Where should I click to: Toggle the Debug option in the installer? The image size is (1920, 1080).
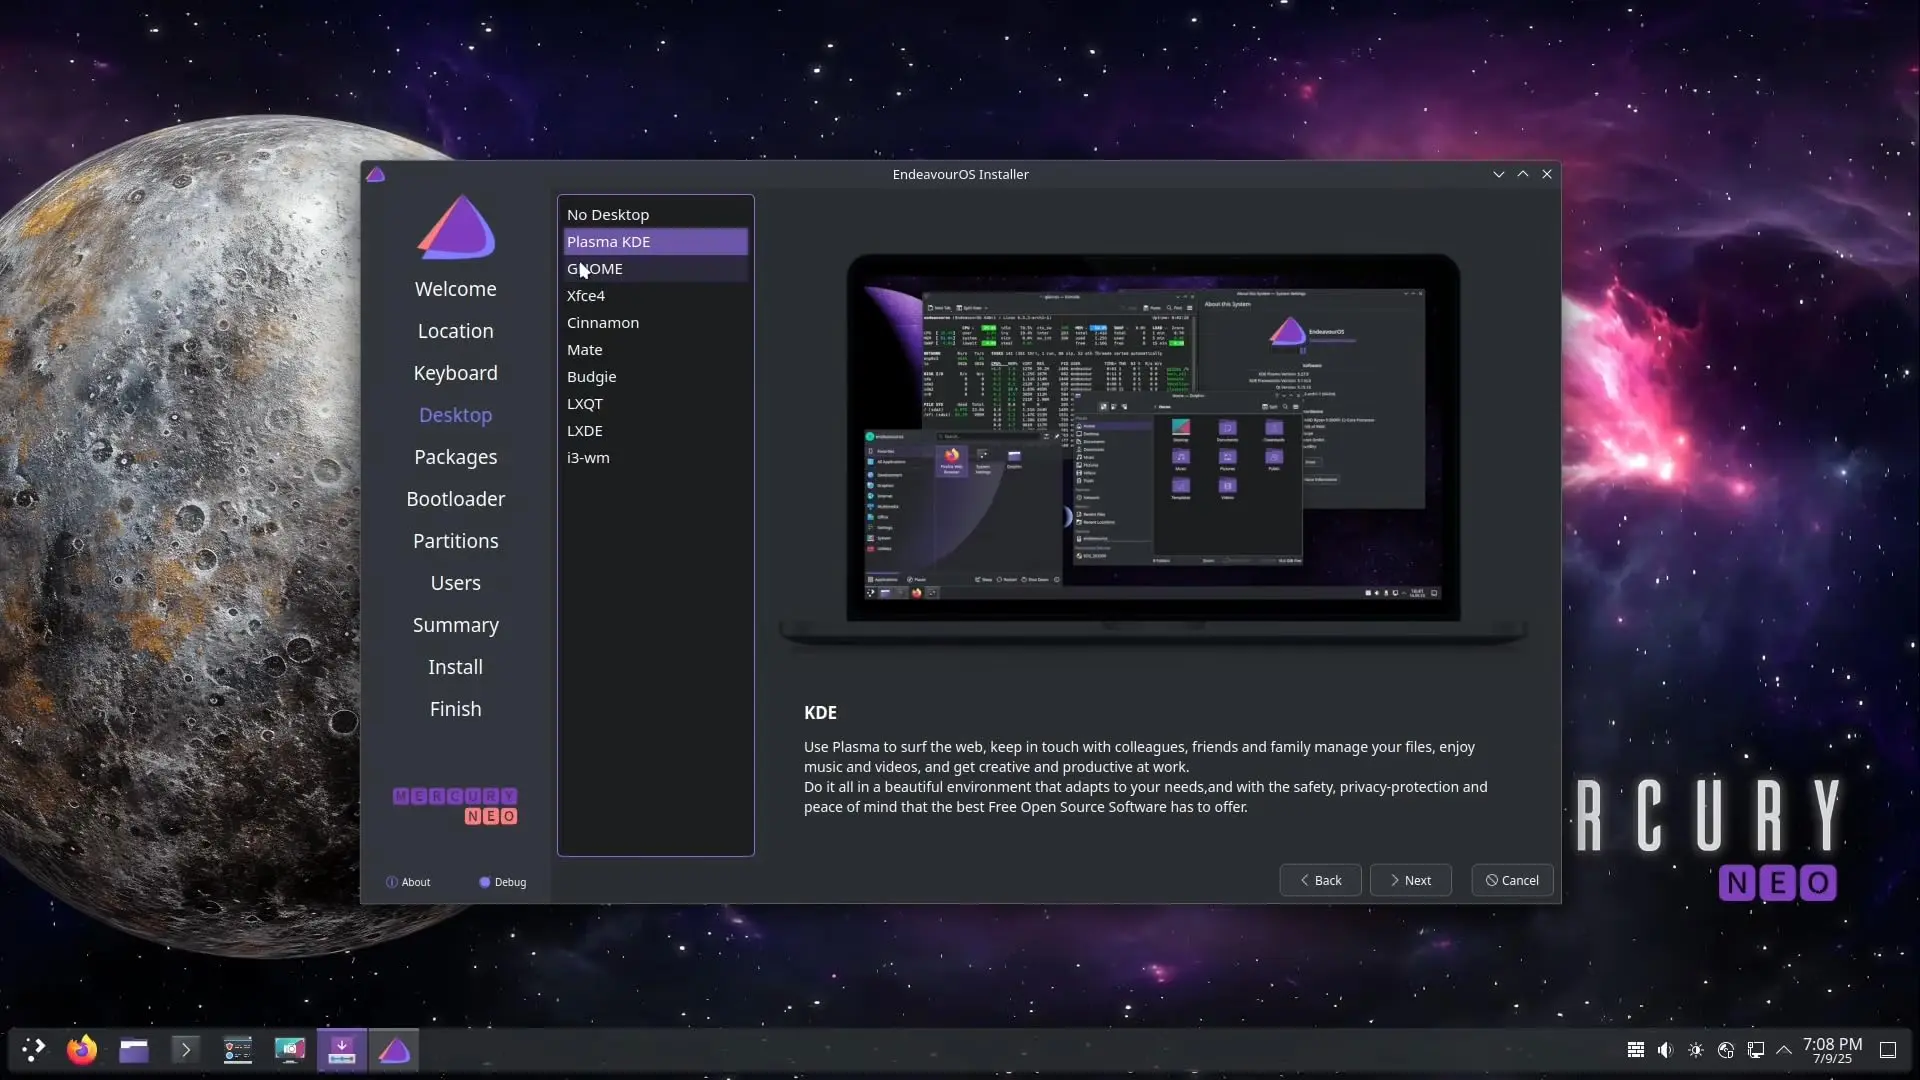(502, 882)
